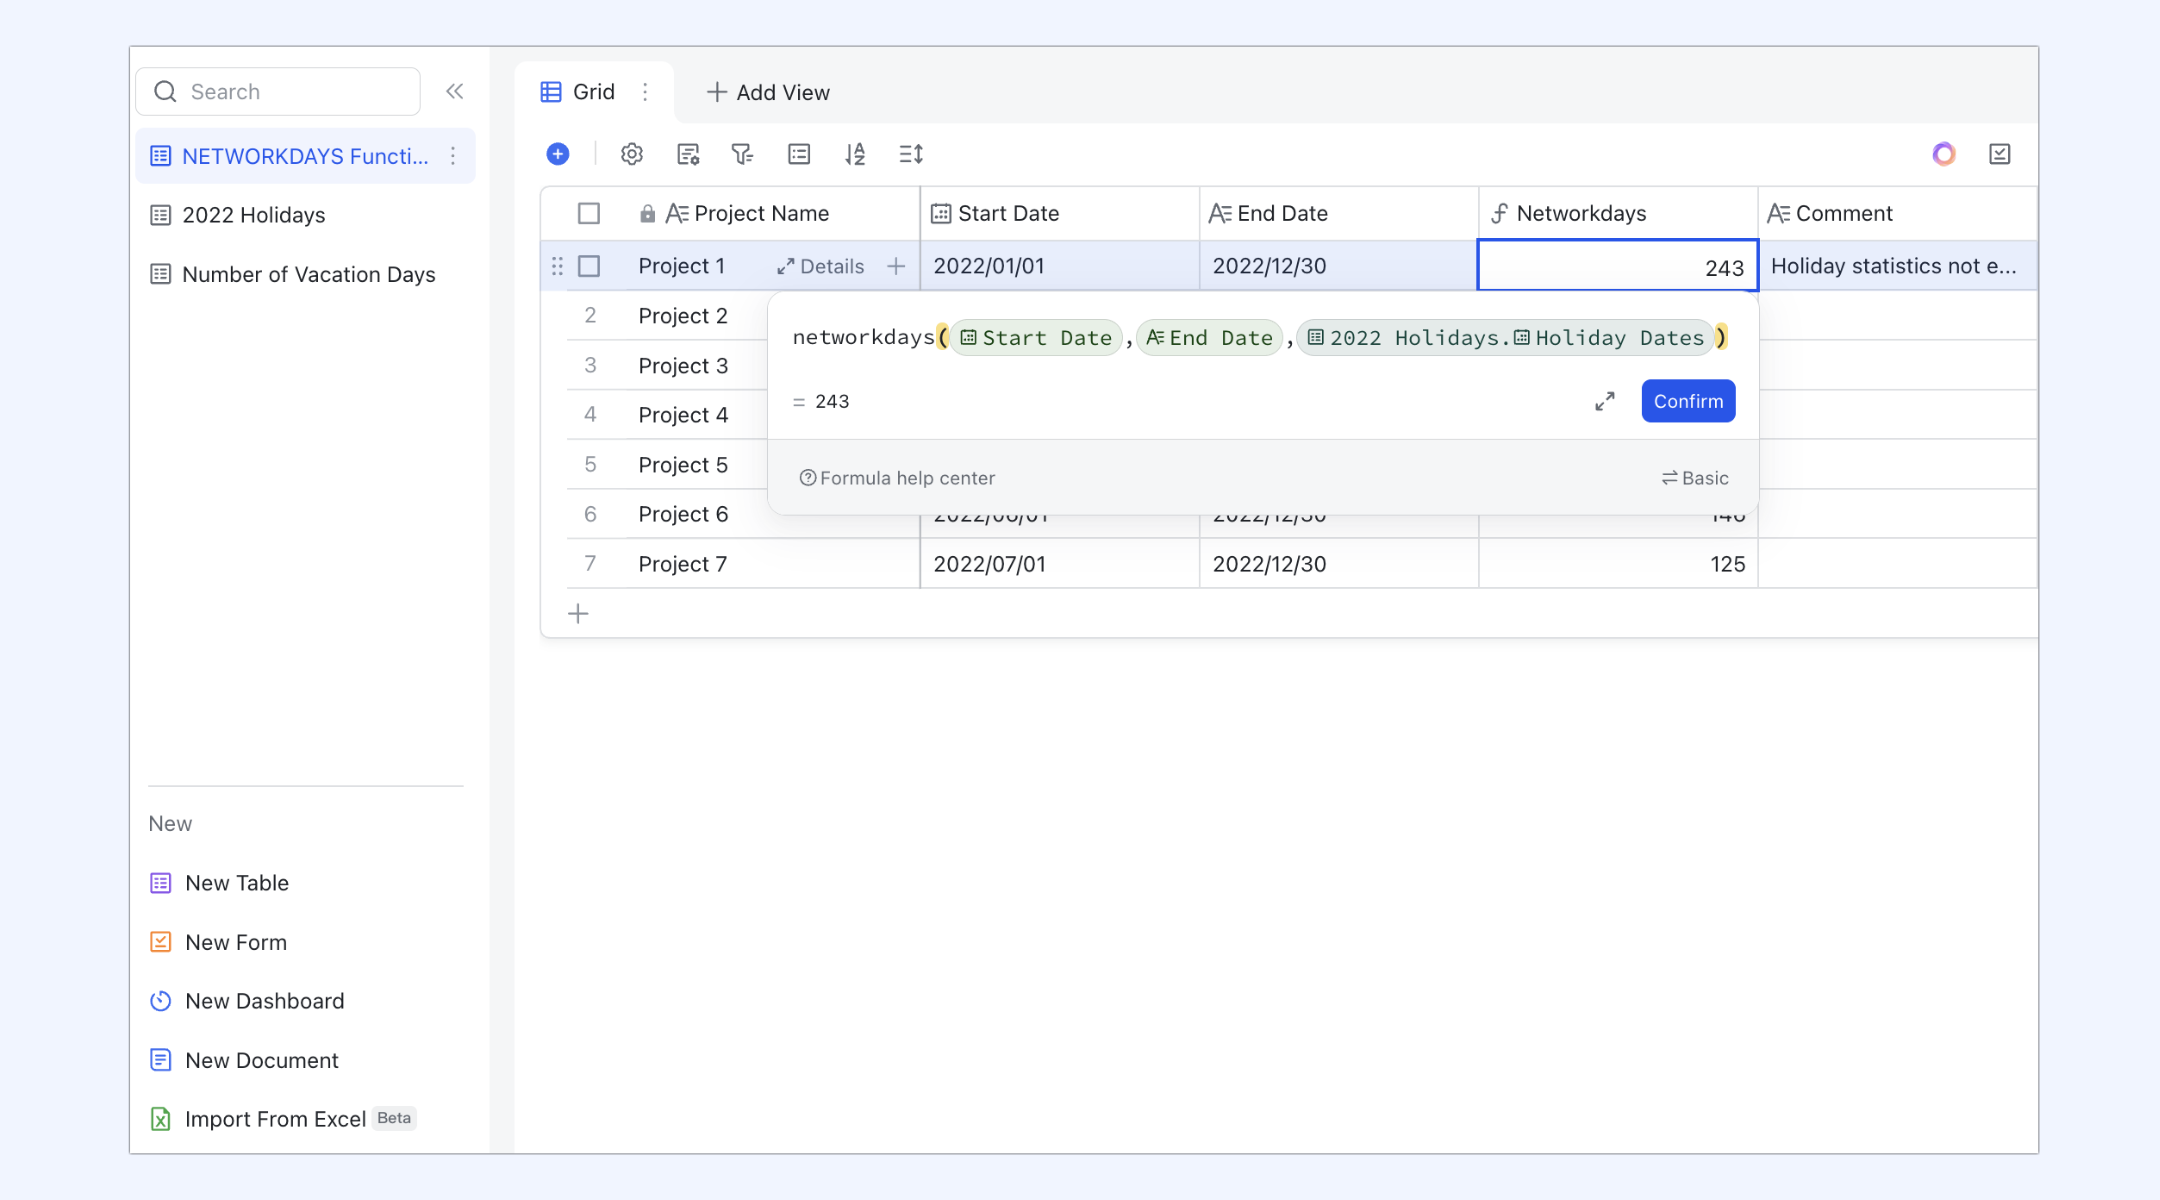
Task: Expand the formula editor with arrows icon
Action: click(x=1605, y=401)
